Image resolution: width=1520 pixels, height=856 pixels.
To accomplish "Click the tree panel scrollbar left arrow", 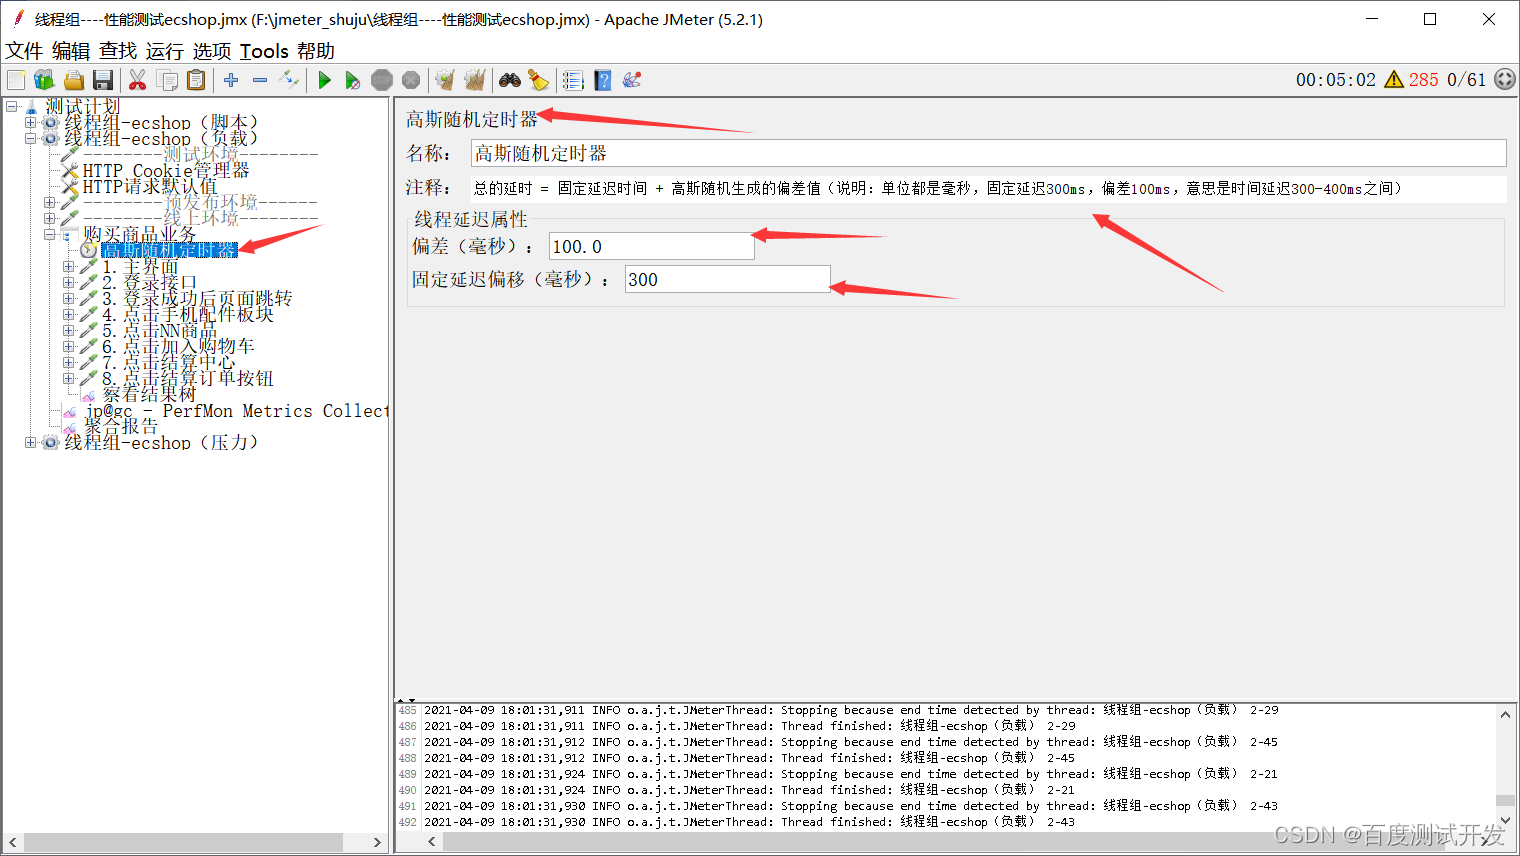I will [x=13, y=842].
